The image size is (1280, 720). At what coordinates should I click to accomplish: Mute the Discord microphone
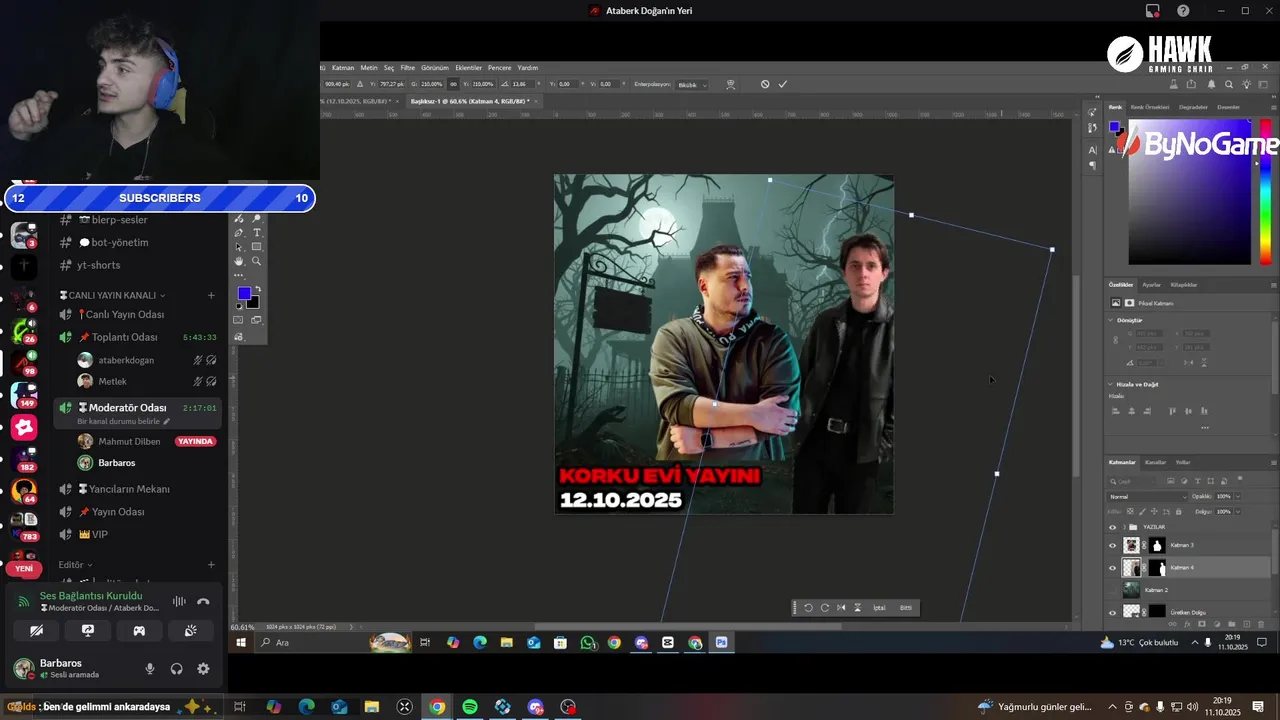pos(150,669)
